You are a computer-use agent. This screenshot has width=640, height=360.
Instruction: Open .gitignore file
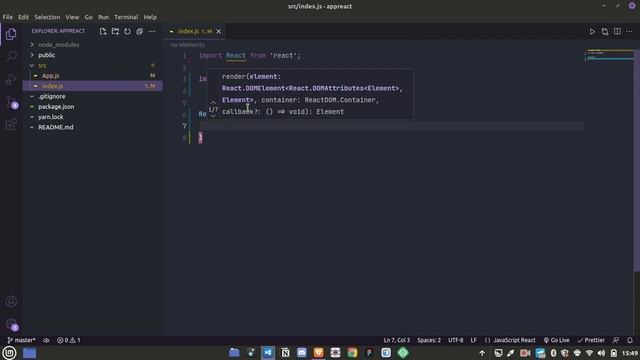52,96
